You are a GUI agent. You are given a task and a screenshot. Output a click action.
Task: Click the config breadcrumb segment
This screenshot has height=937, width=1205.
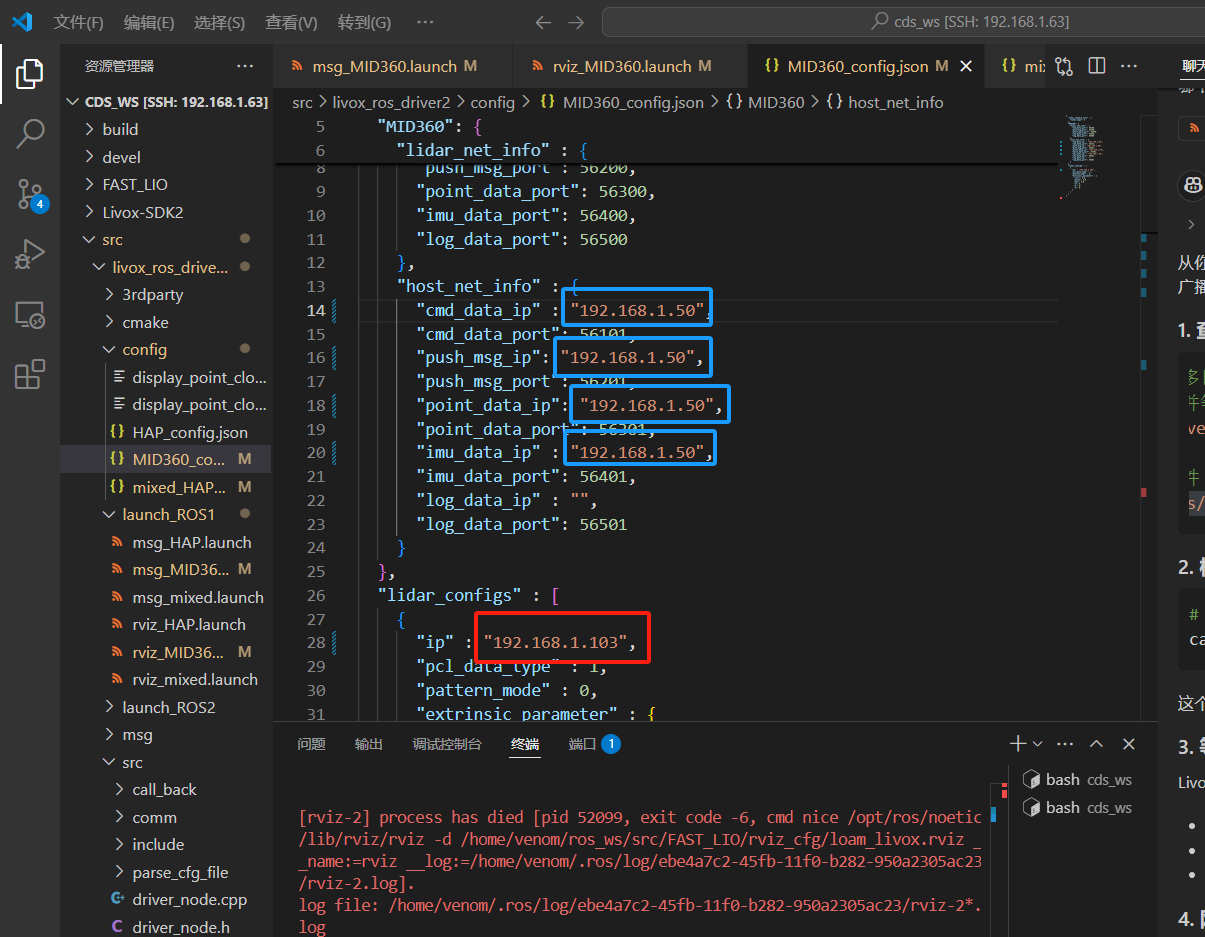tap(492, 102)
